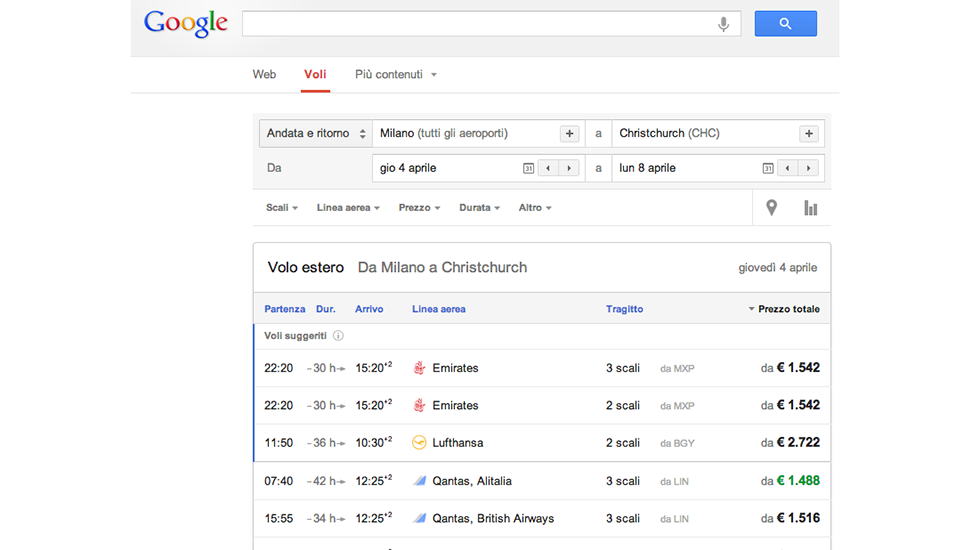Add another destination next to Christchurch
Screen dimensions: 980x550
point(808,134)
